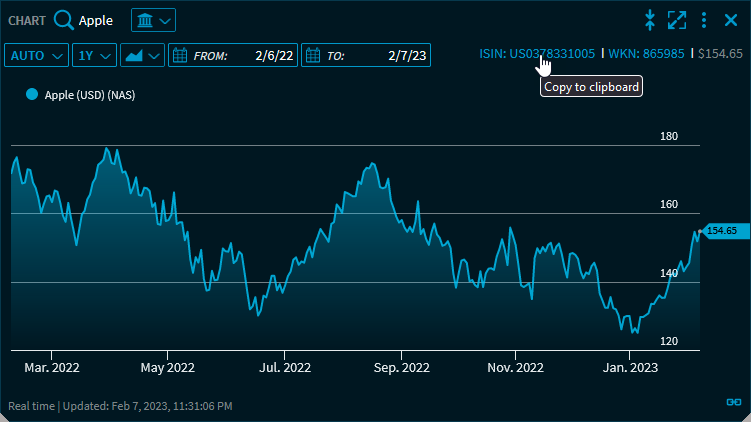Click the FROM date field 2/6/22

click(271, 56)
